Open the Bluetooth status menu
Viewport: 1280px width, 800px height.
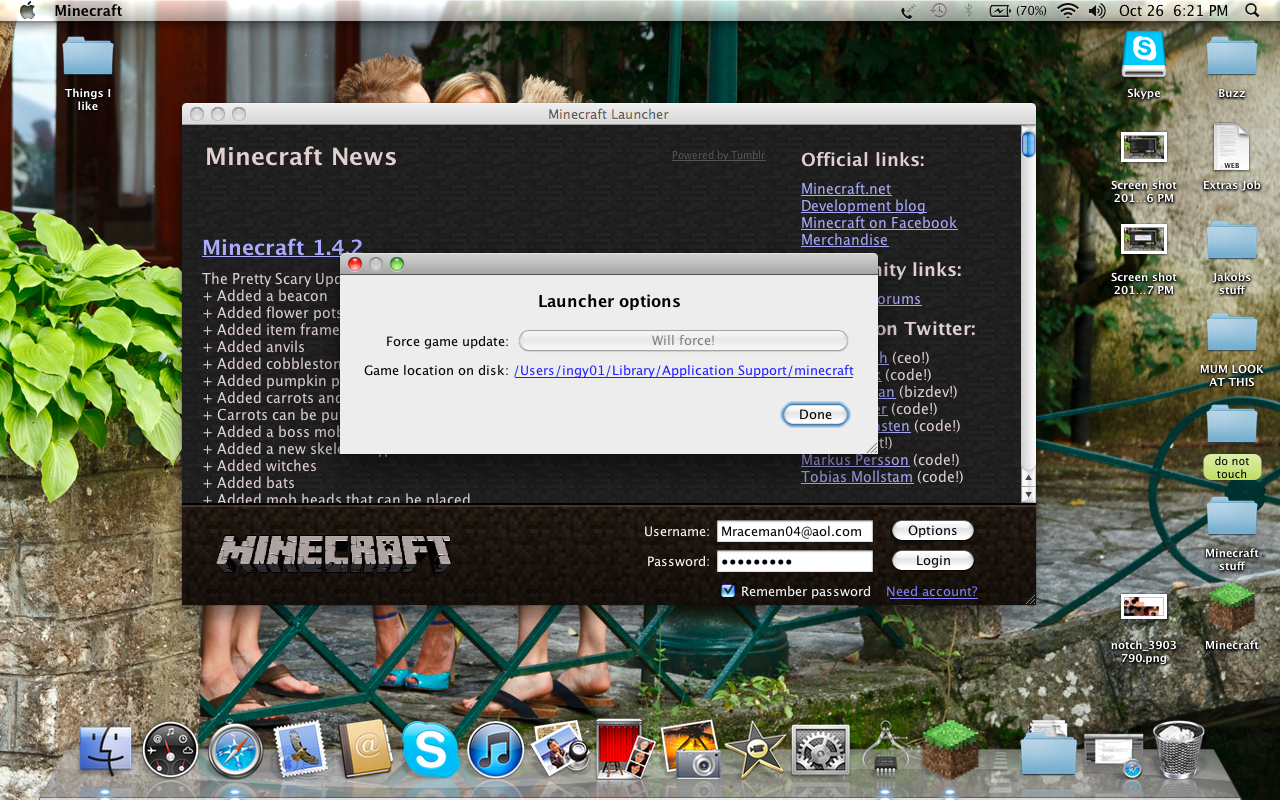[x=969, y=11]
